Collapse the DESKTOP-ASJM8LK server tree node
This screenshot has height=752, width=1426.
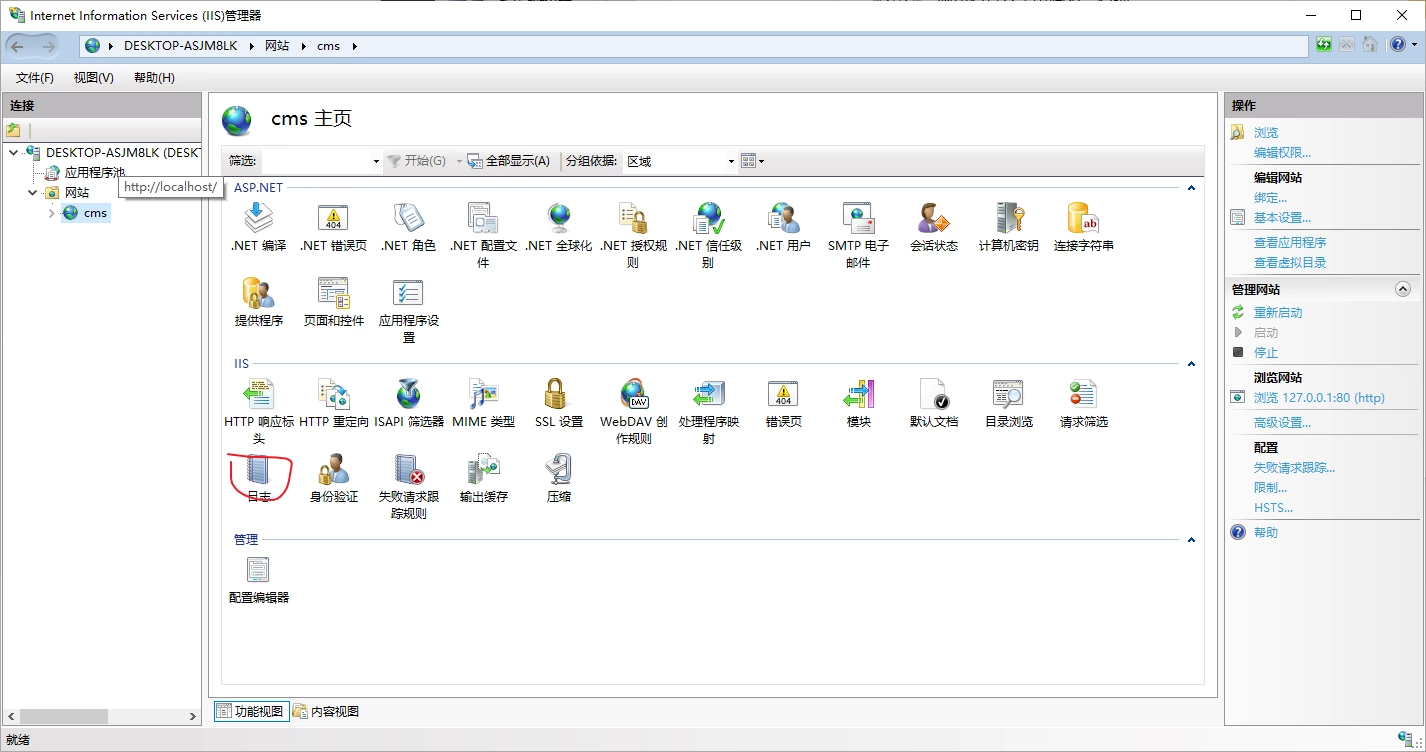click(13, 152)
